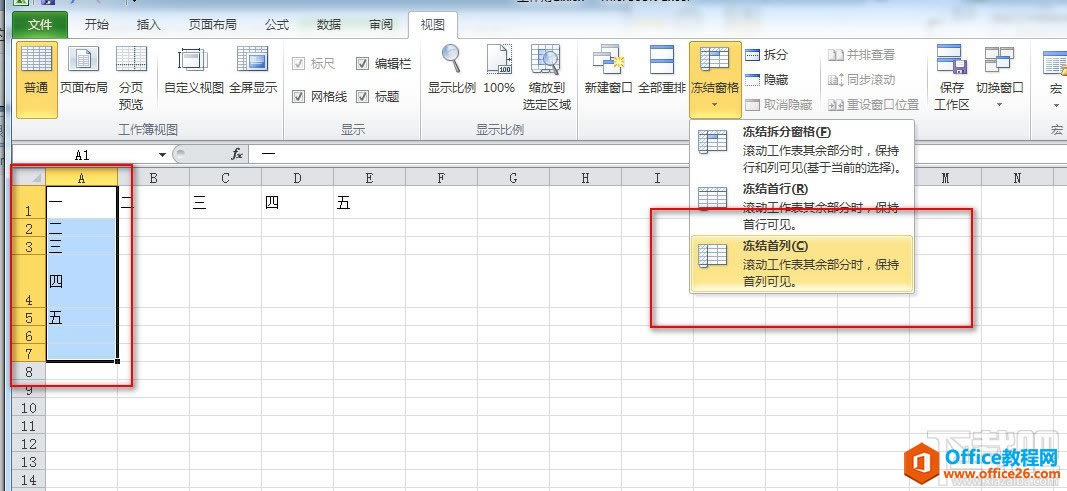Select column H header
Image resolution: width=1067 pixels, height=491 pixels.
(x=586, y=178)
